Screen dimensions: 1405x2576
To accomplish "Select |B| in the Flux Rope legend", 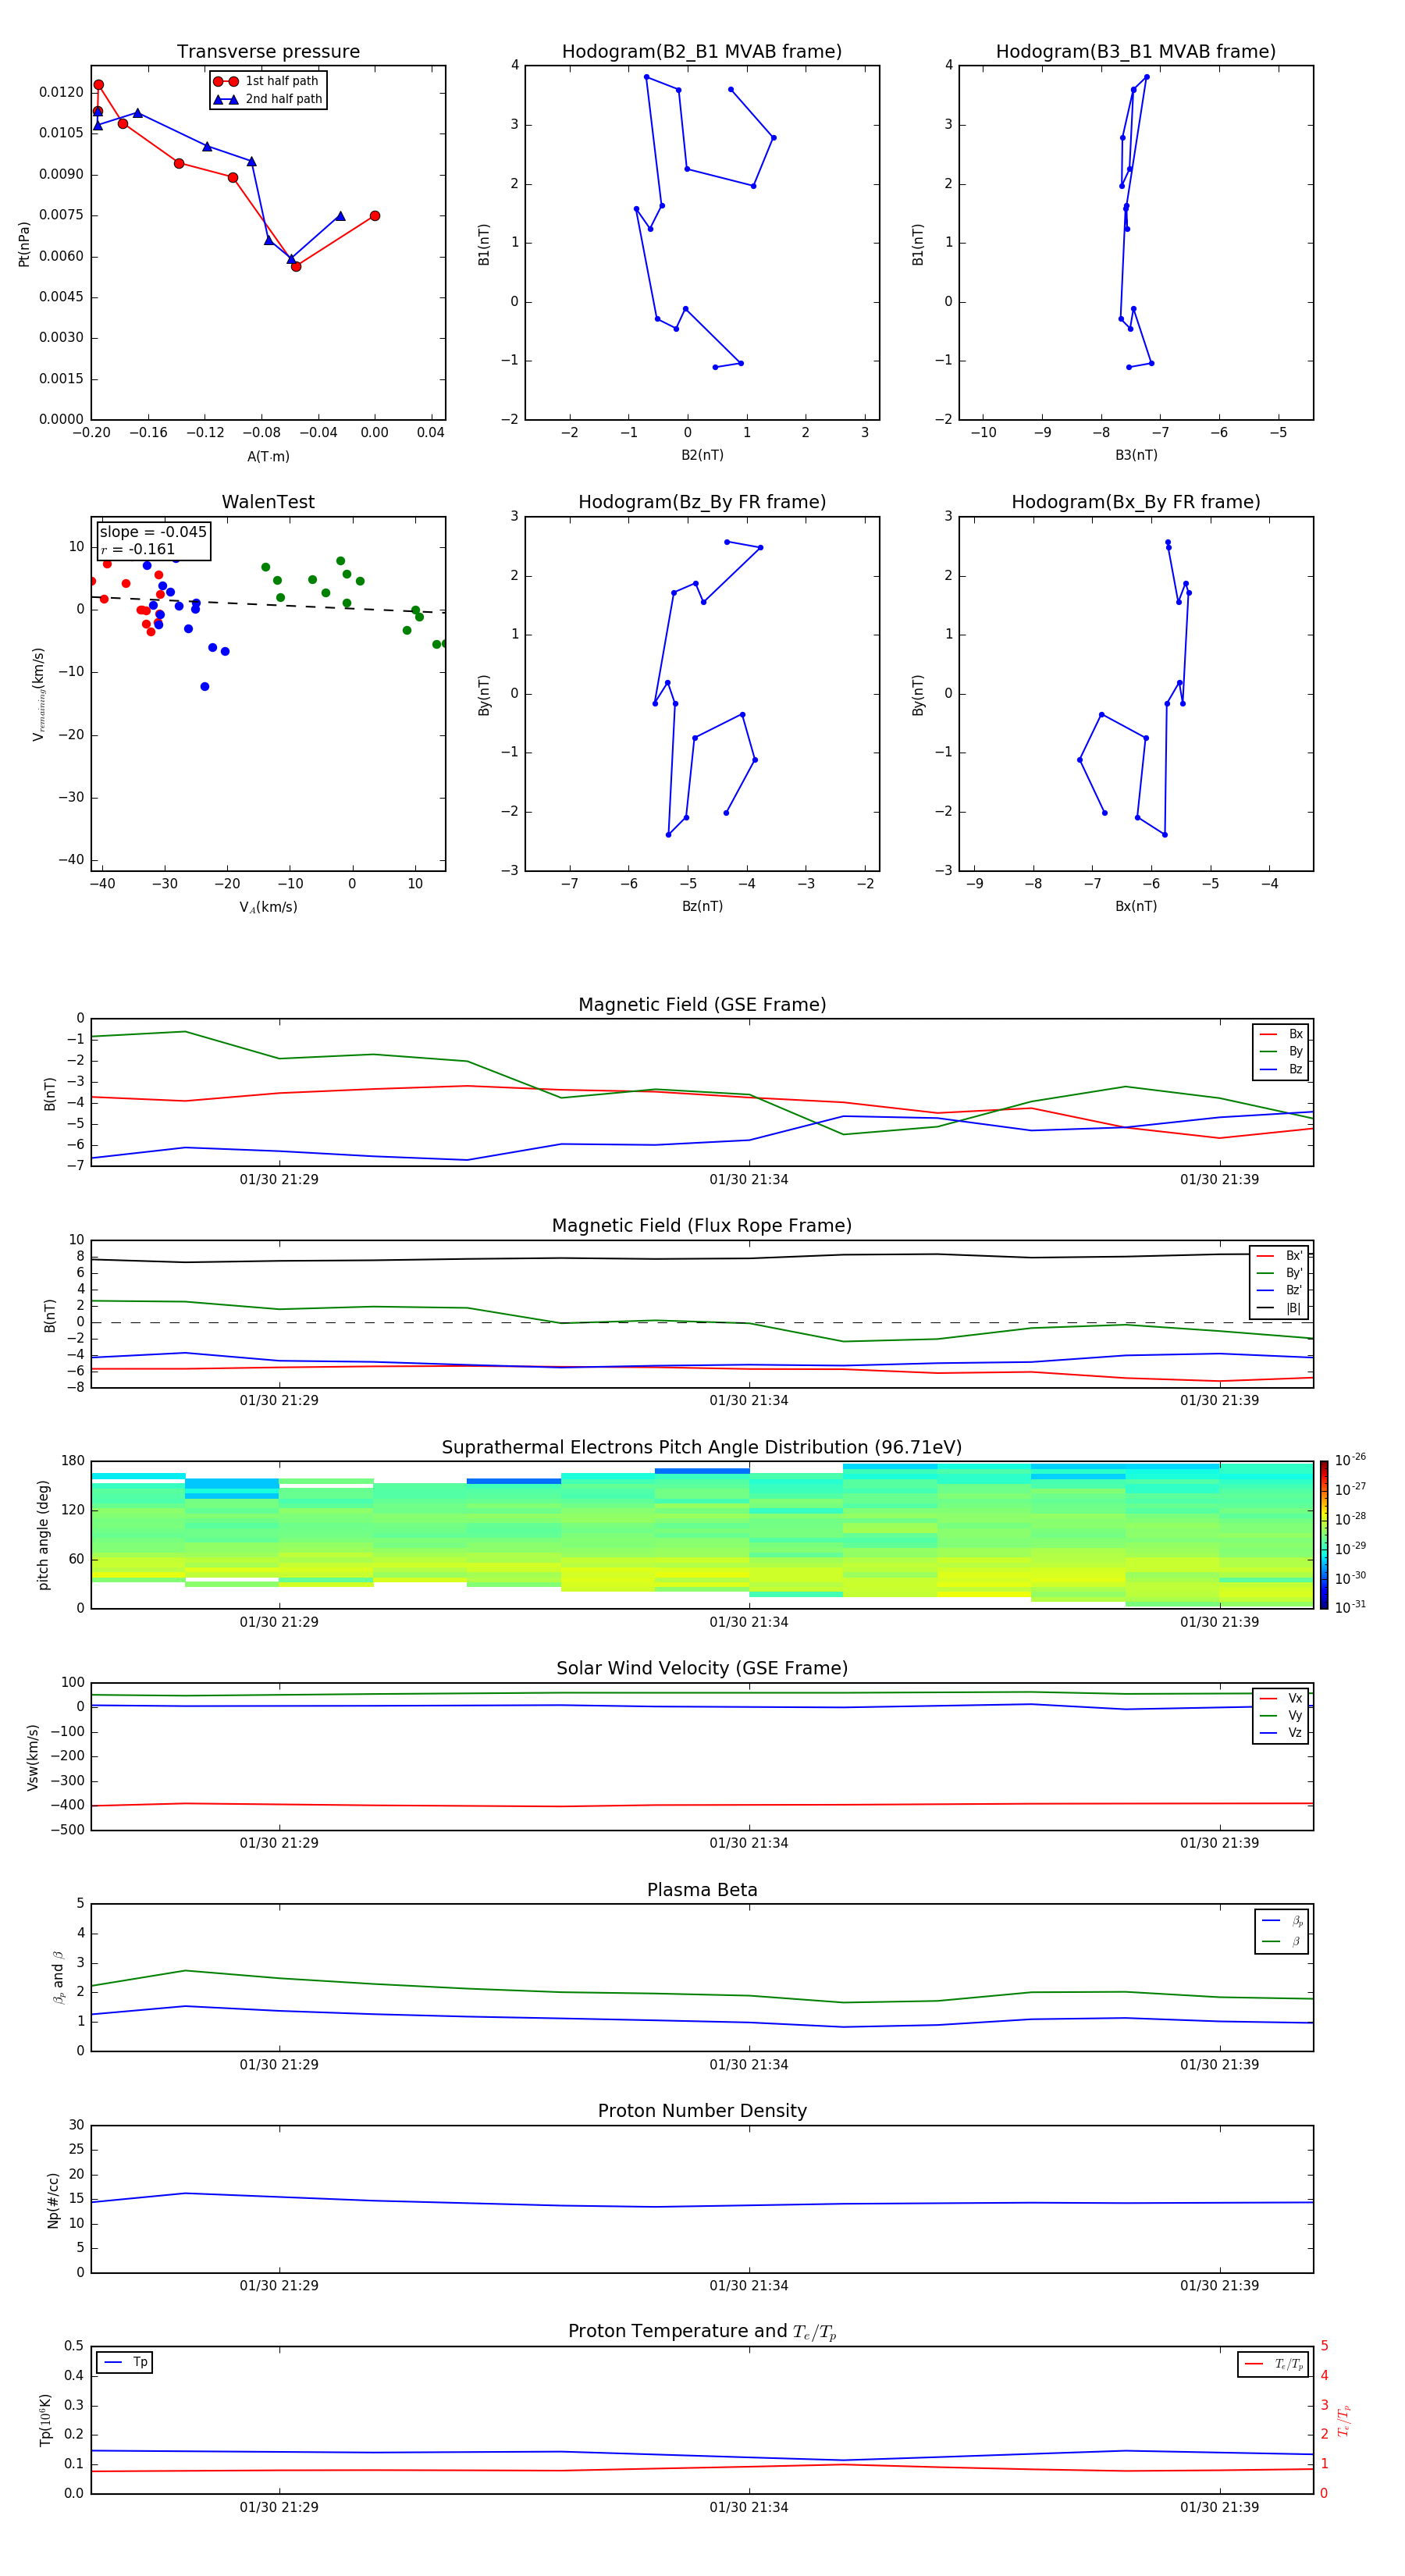I will (x=1280, y=1308).
